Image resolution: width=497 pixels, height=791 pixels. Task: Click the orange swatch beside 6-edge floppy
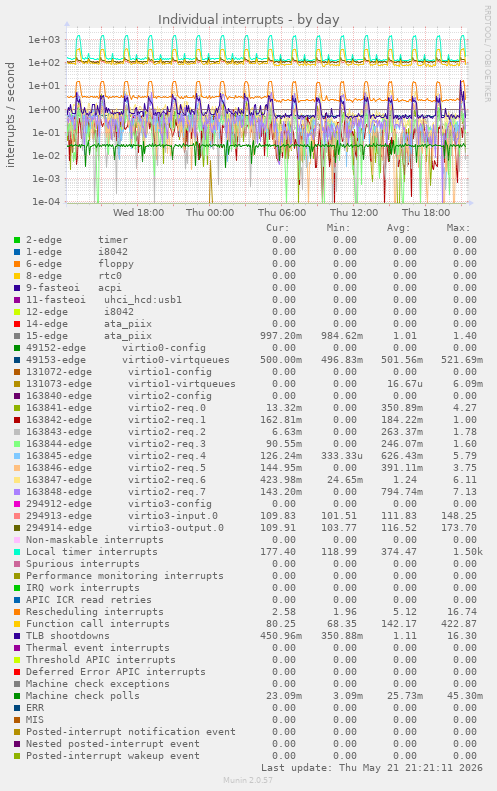17,264
